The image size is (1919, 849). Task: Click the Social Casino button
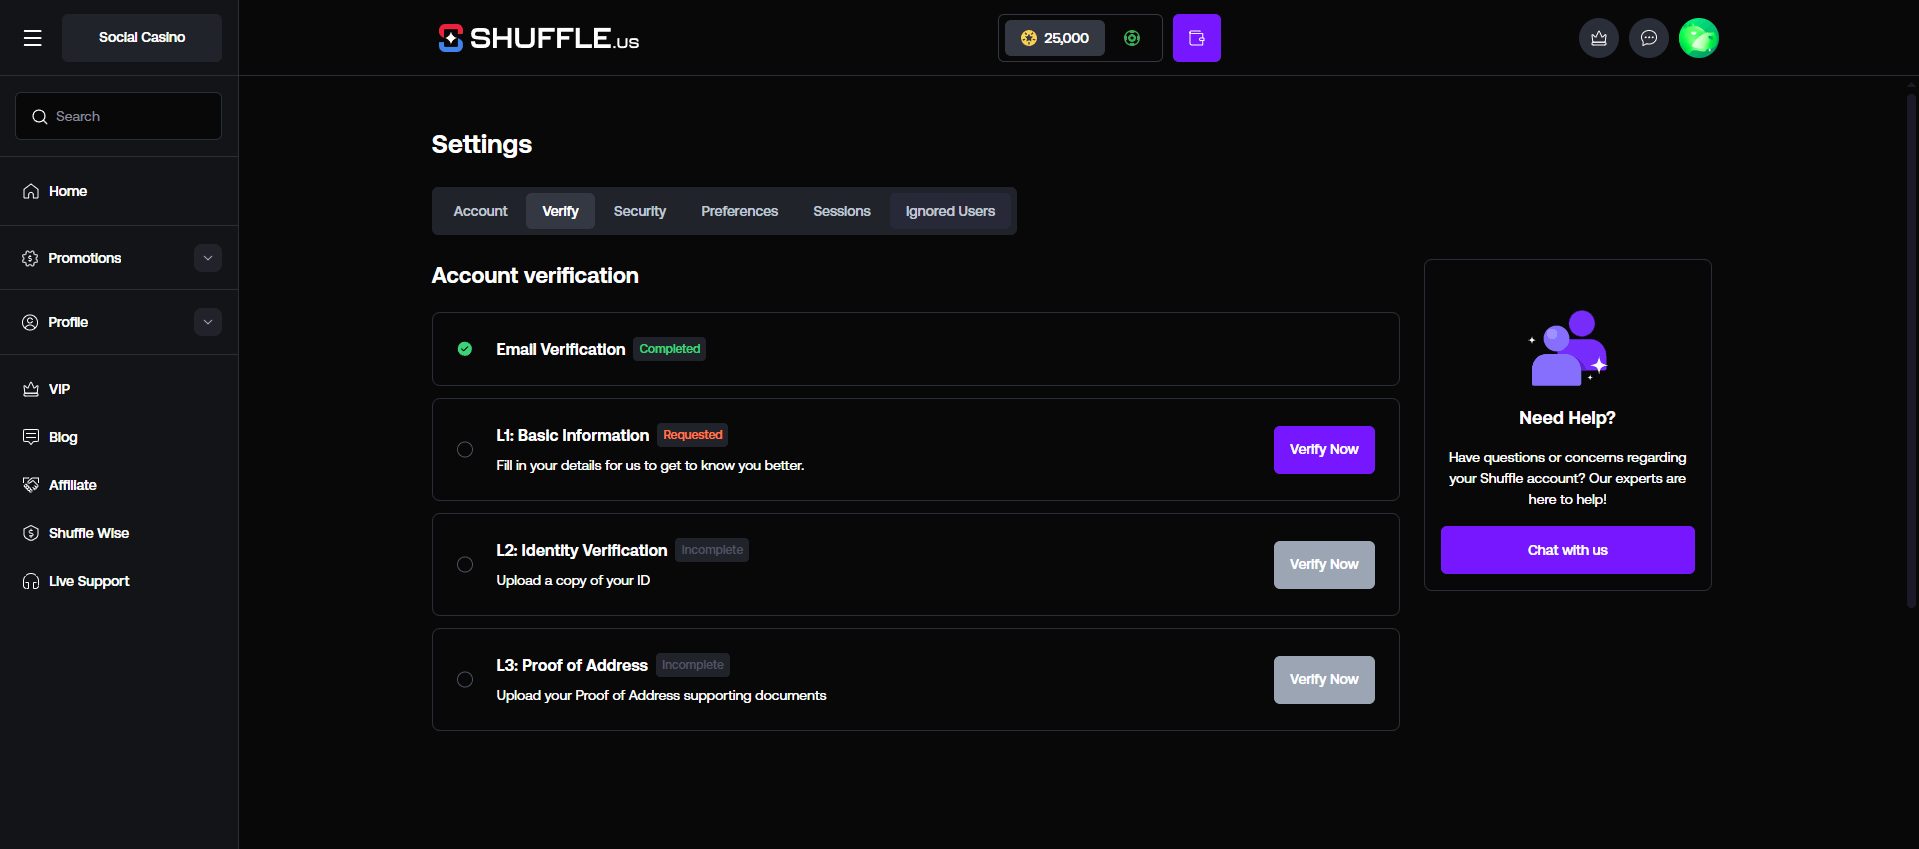click(x=142, y=38)
